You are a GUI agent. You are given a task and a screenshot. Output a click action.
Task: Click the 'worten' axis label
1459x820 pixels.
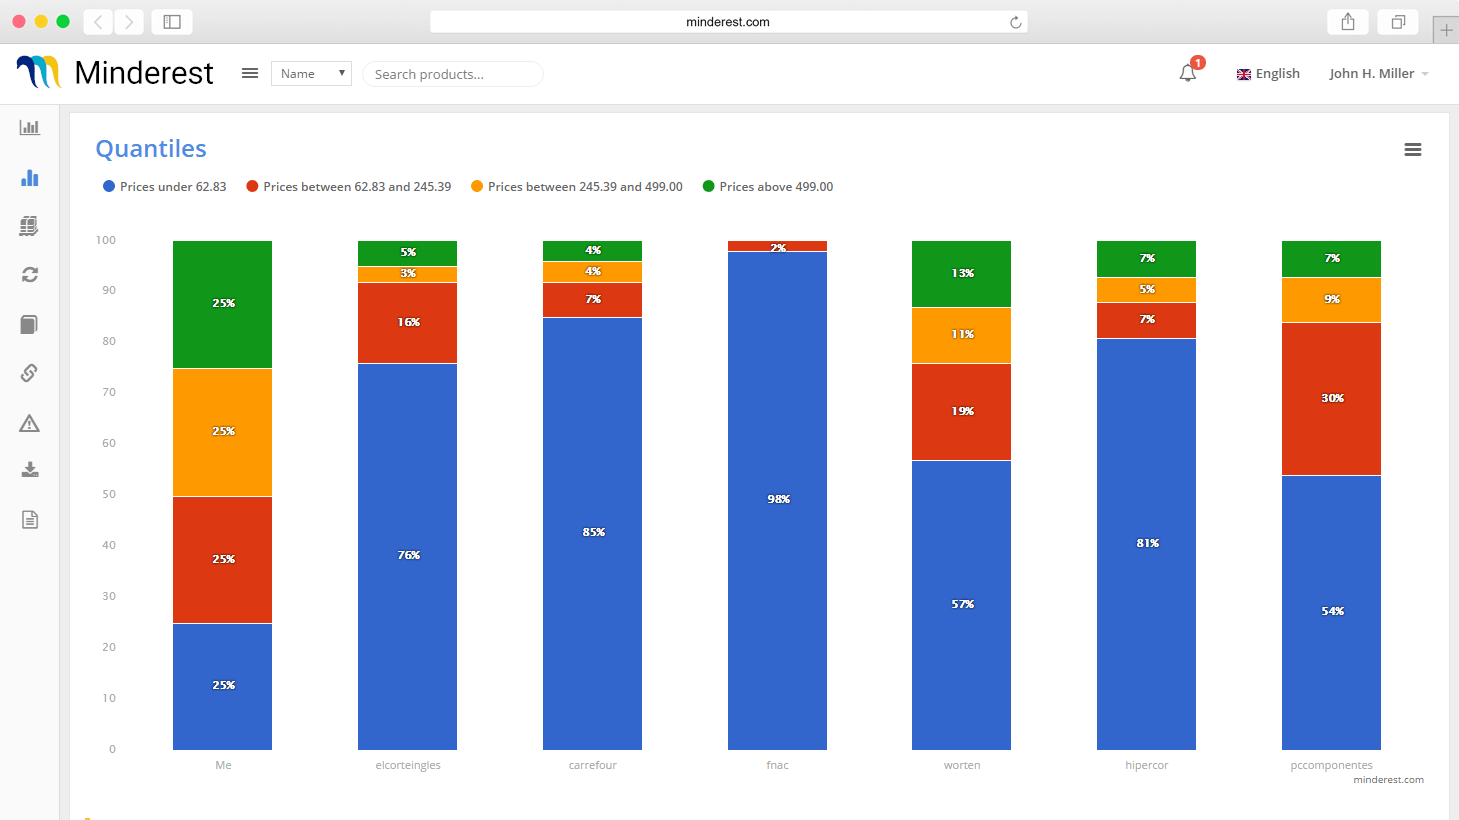962,765
